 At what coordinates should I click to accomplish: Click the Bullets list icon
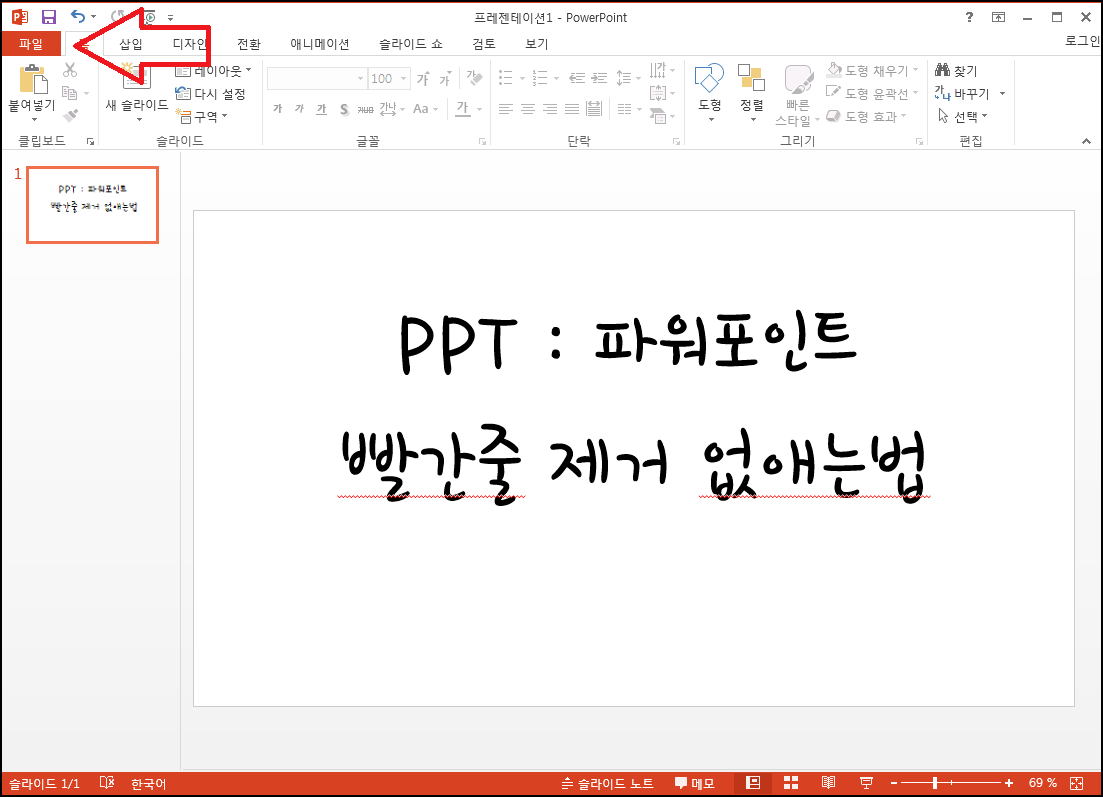[x=505, y=77]
